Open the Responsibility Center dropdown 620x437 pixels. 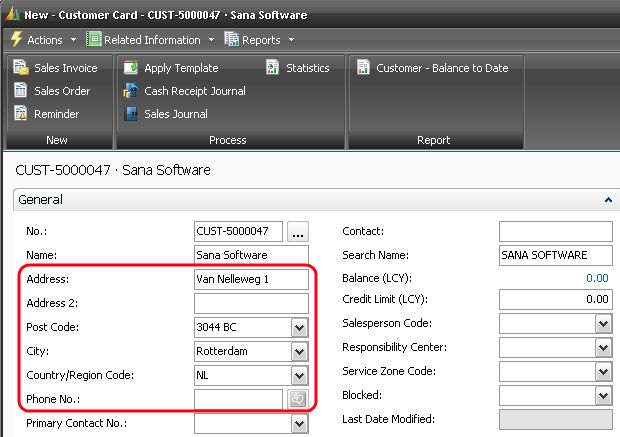[603, 348]
